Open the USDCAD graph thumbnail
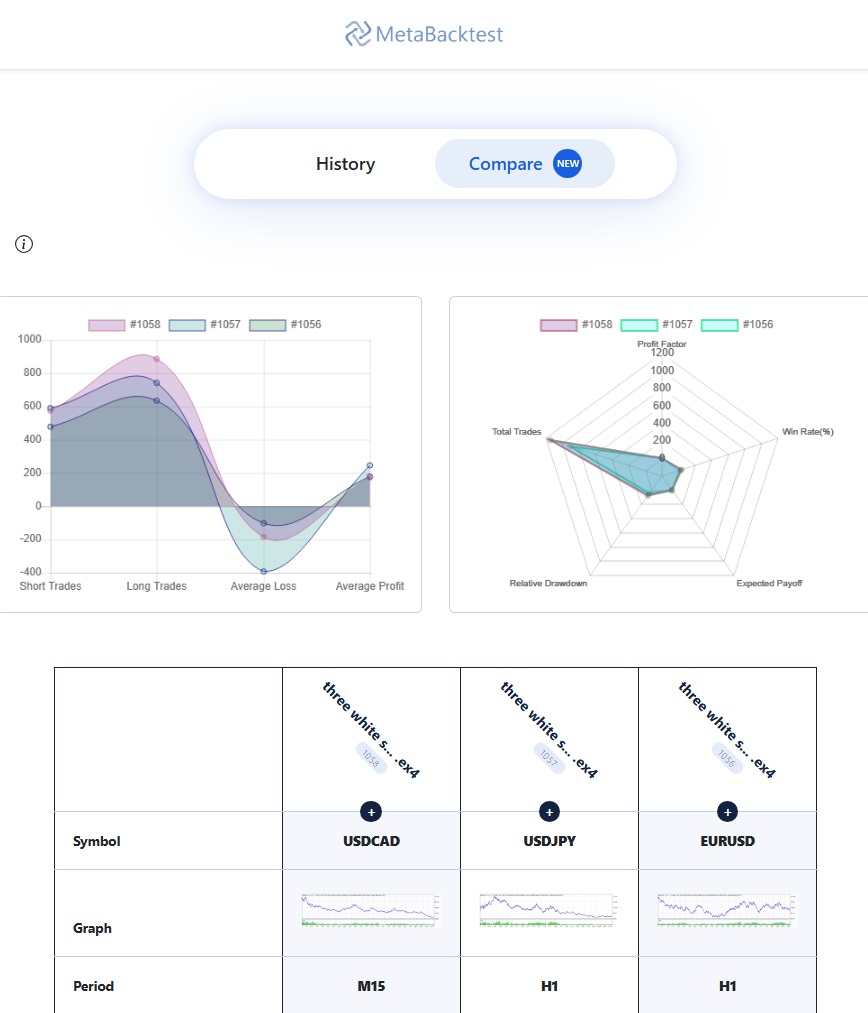Viewport: 868px width, 1013px height. tap(371, 909)
